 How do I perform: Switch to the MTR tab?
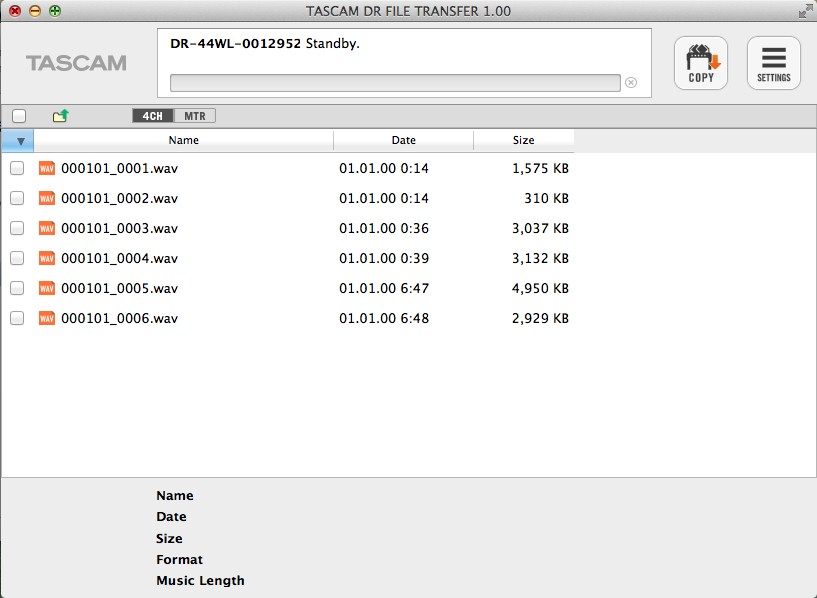click(195, 116)
